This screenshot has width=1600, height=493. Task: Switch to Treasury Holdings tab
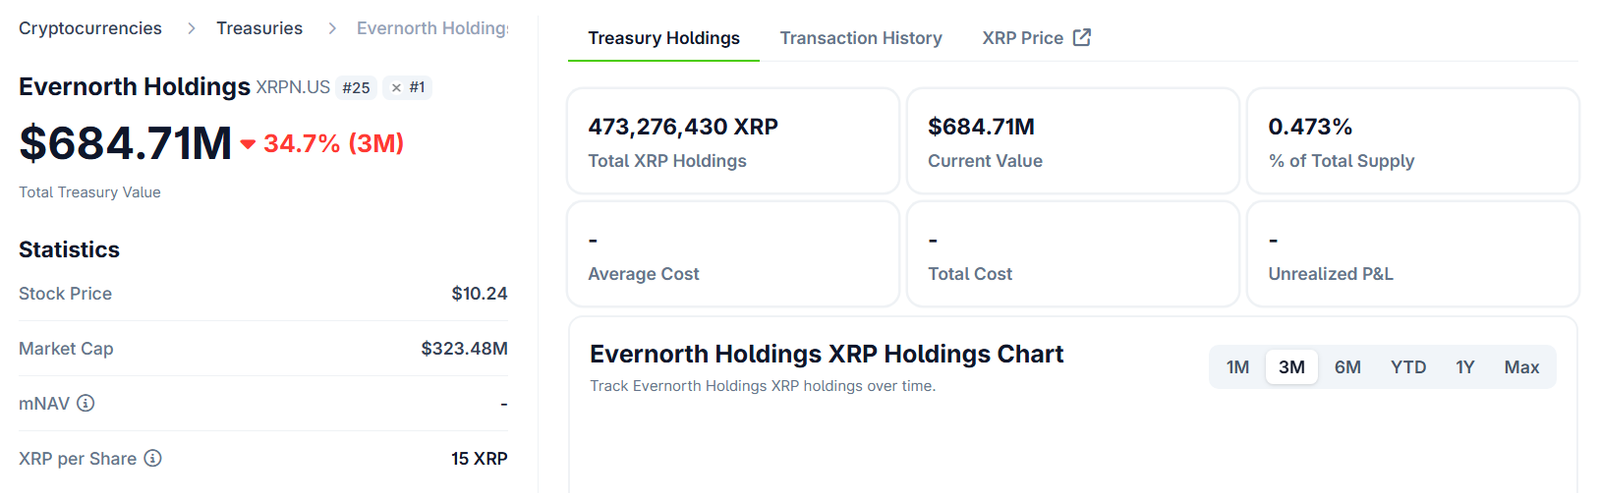pyautogui.click(x=664, y=38)
